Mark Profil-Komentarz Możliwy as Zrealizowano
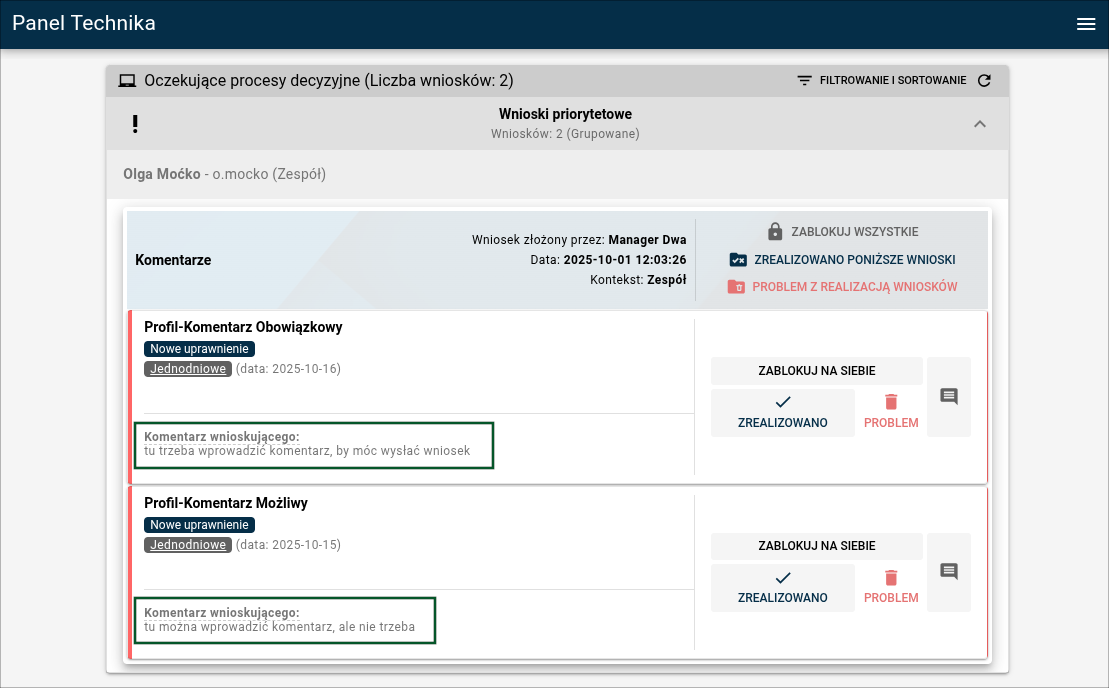 782,588
